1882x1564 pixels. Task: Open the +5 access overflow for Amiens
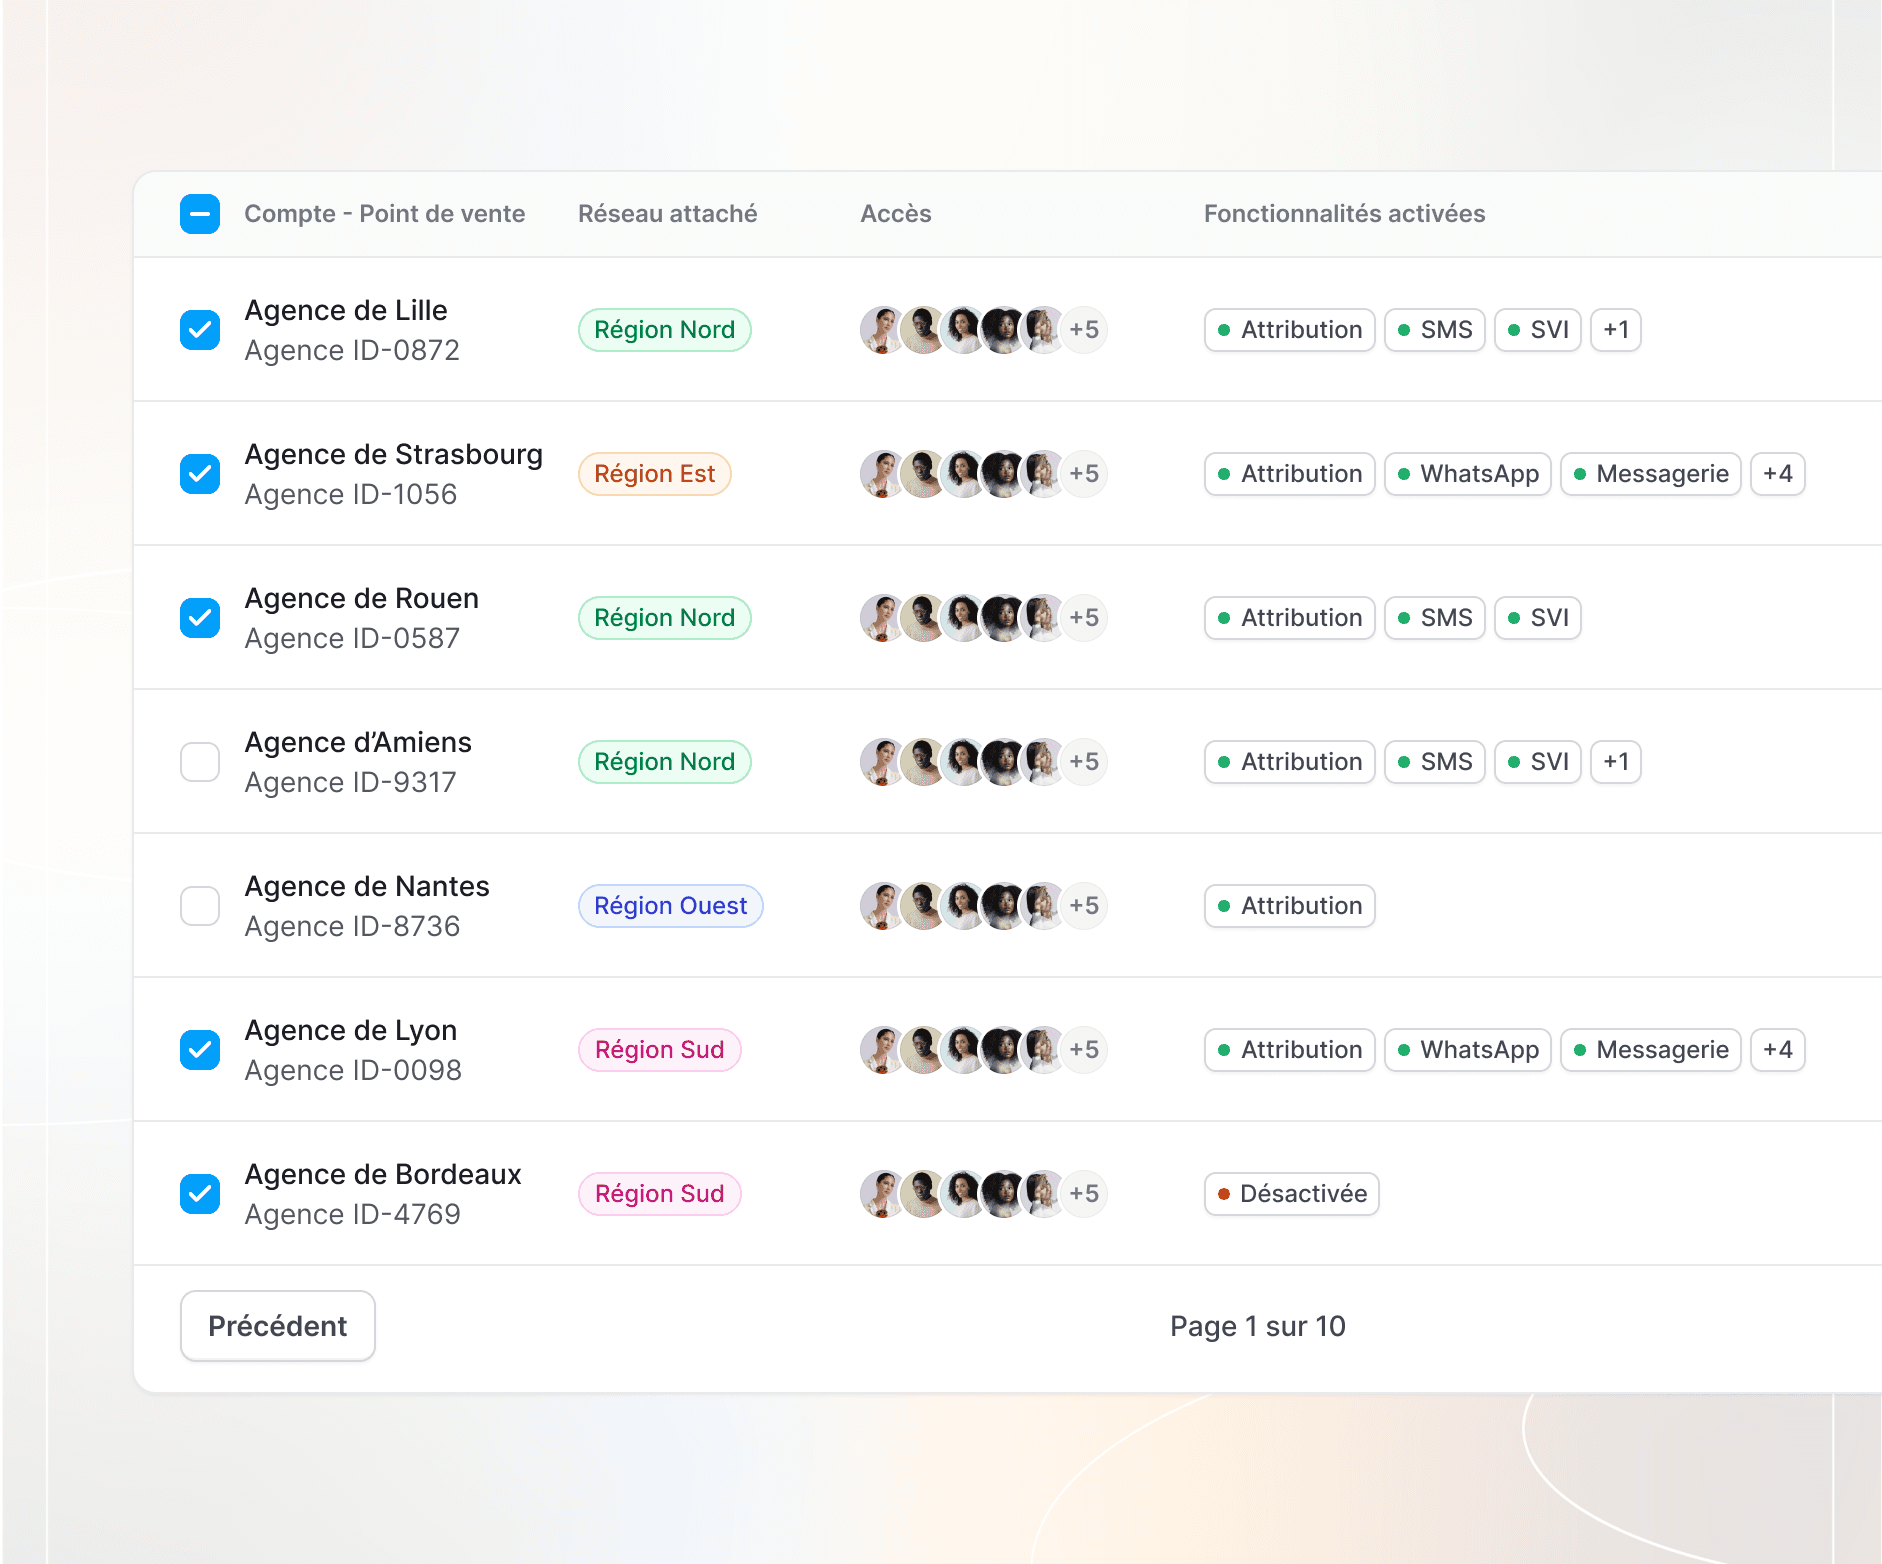pos(1084,762)
